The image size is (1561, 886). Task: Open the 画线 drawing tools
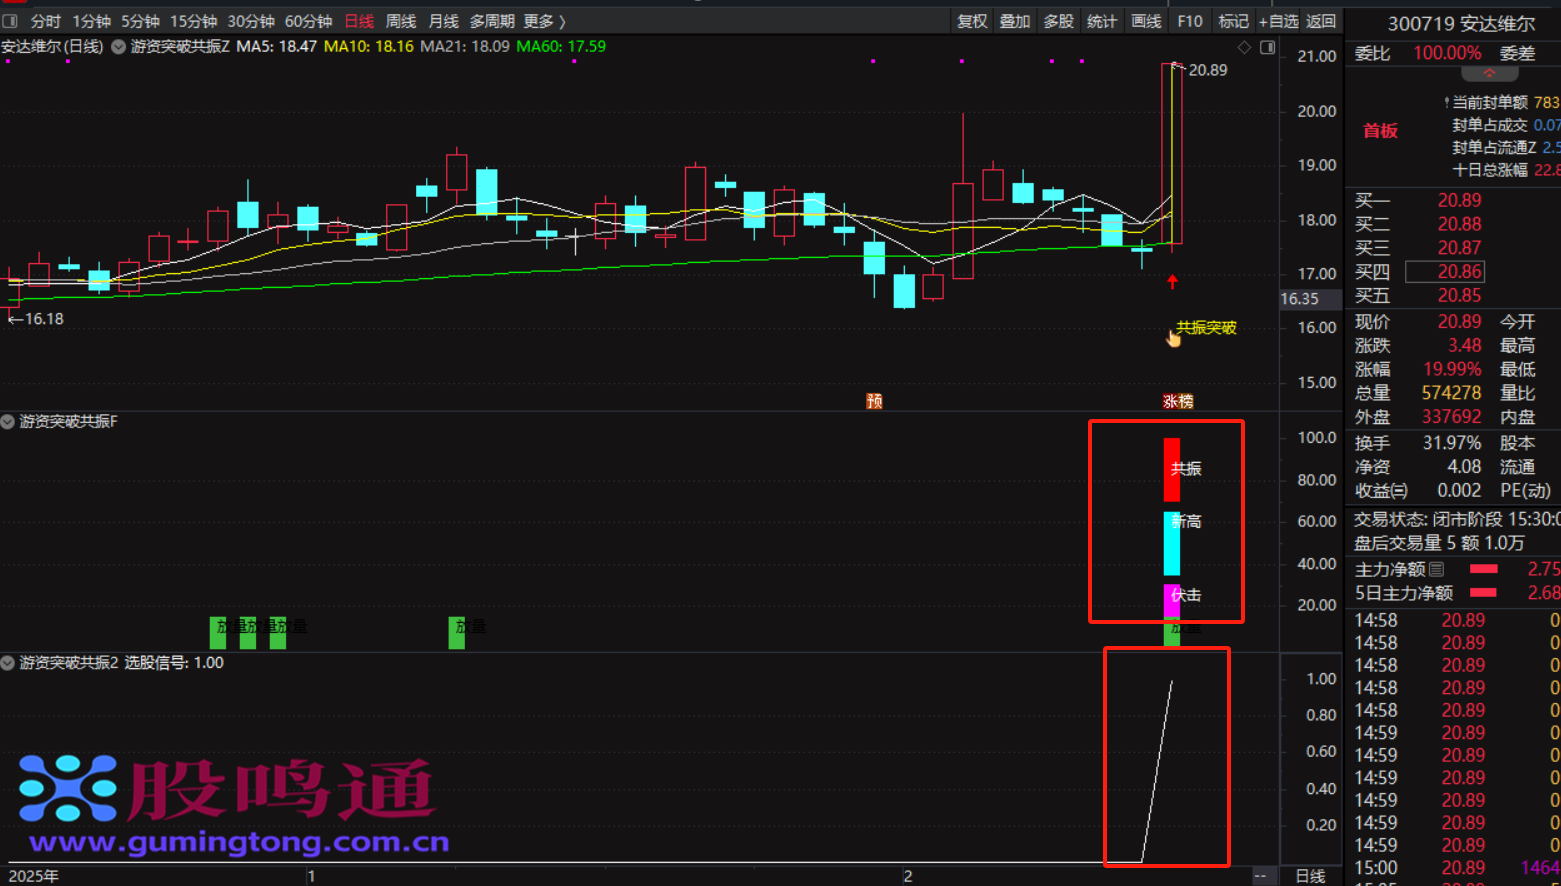pos(1146,21)
